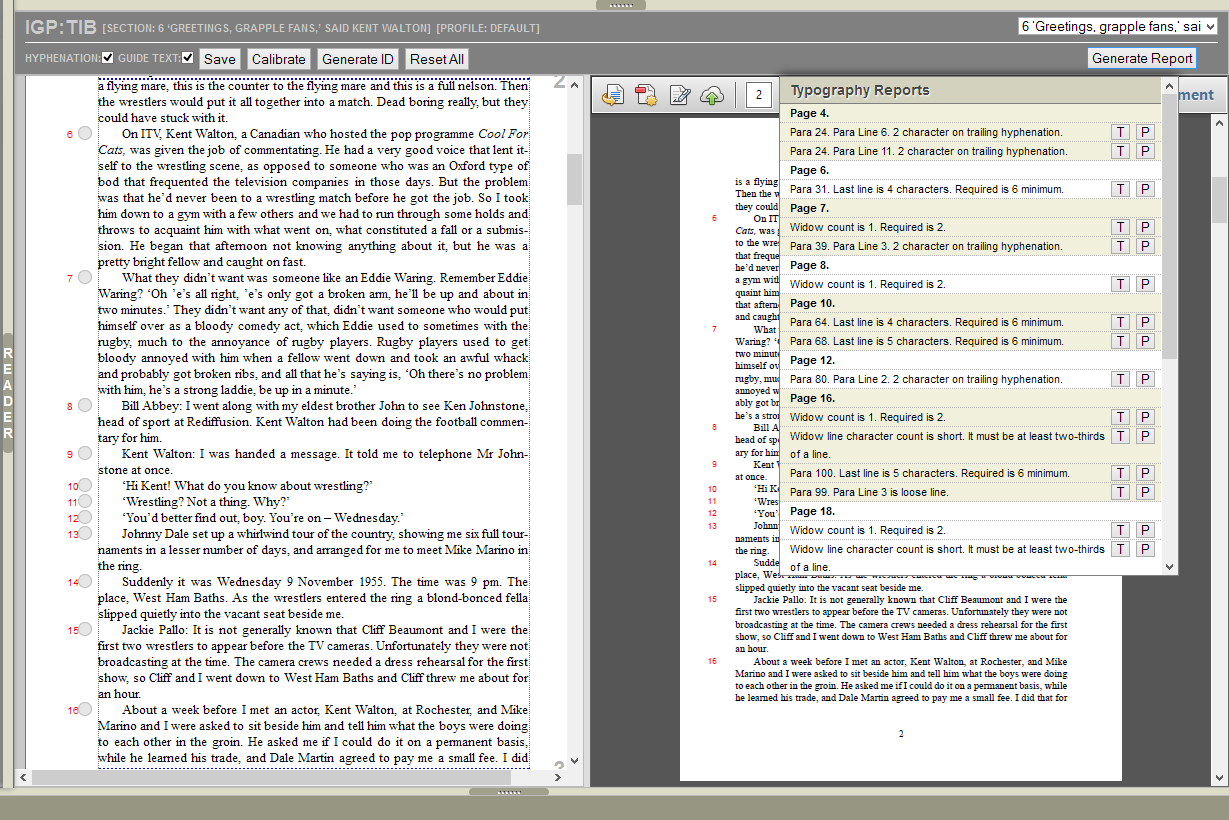Click P button for Para 31 last line report
The image size is (1229, 820).
(x=1145, y=189)
